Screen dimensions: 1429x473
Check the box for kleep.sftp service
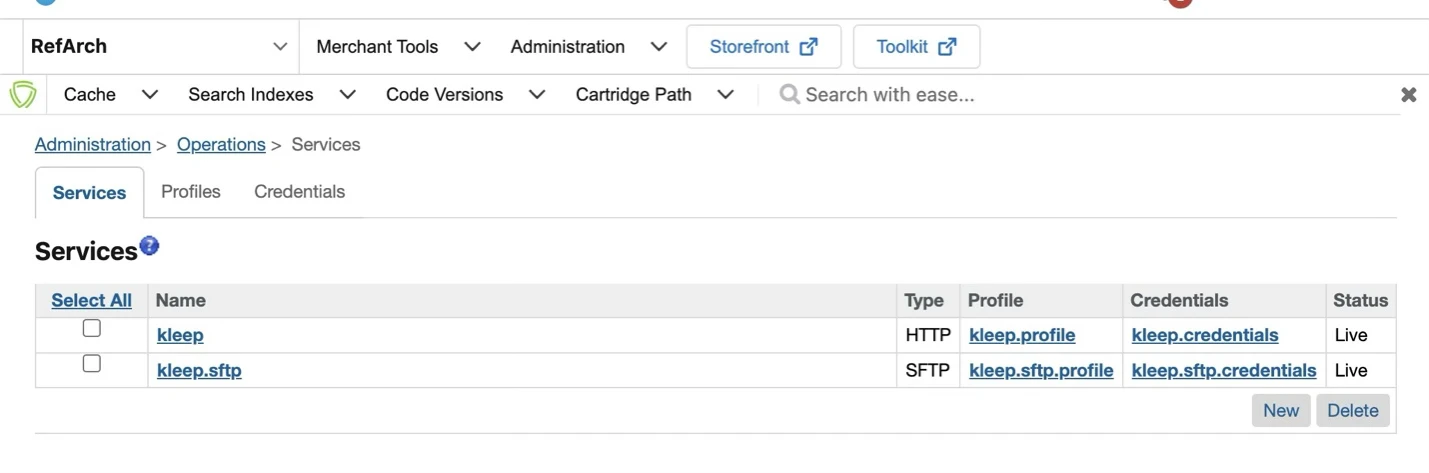pos(91,364)
